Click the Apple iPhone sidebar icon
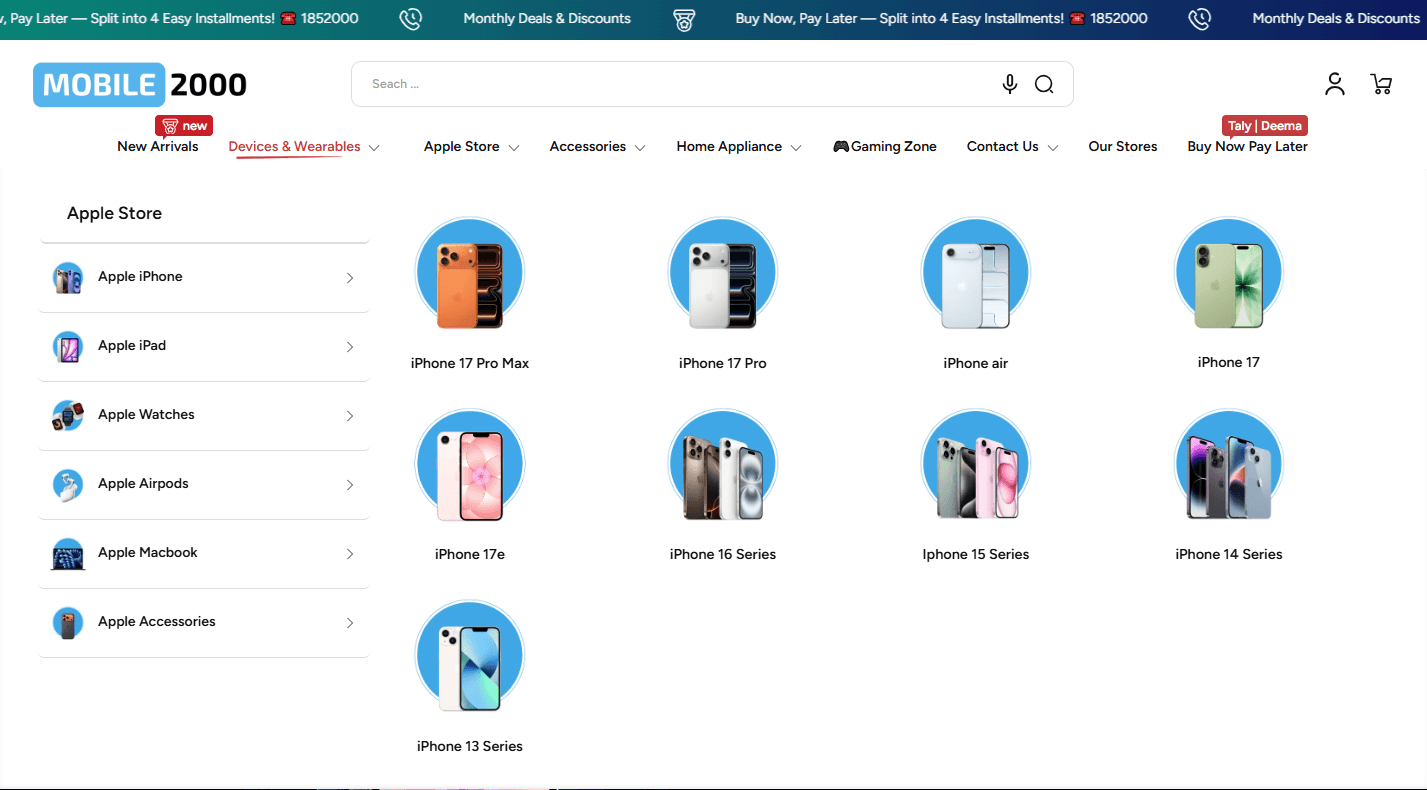Image resolution: width=1427 pixels, height=790 pixels. tap(68, 278)
